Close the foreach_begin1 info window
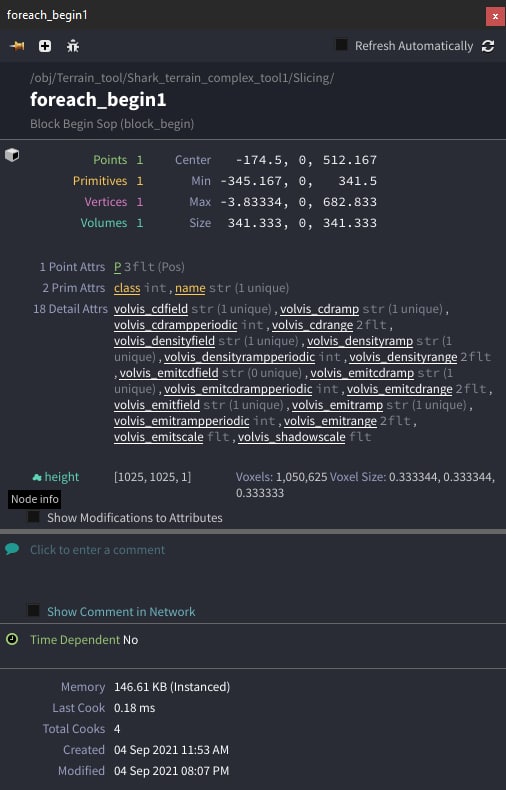This screenshot has height=790, width=506. pyautogui.click(x=495, y=17)
